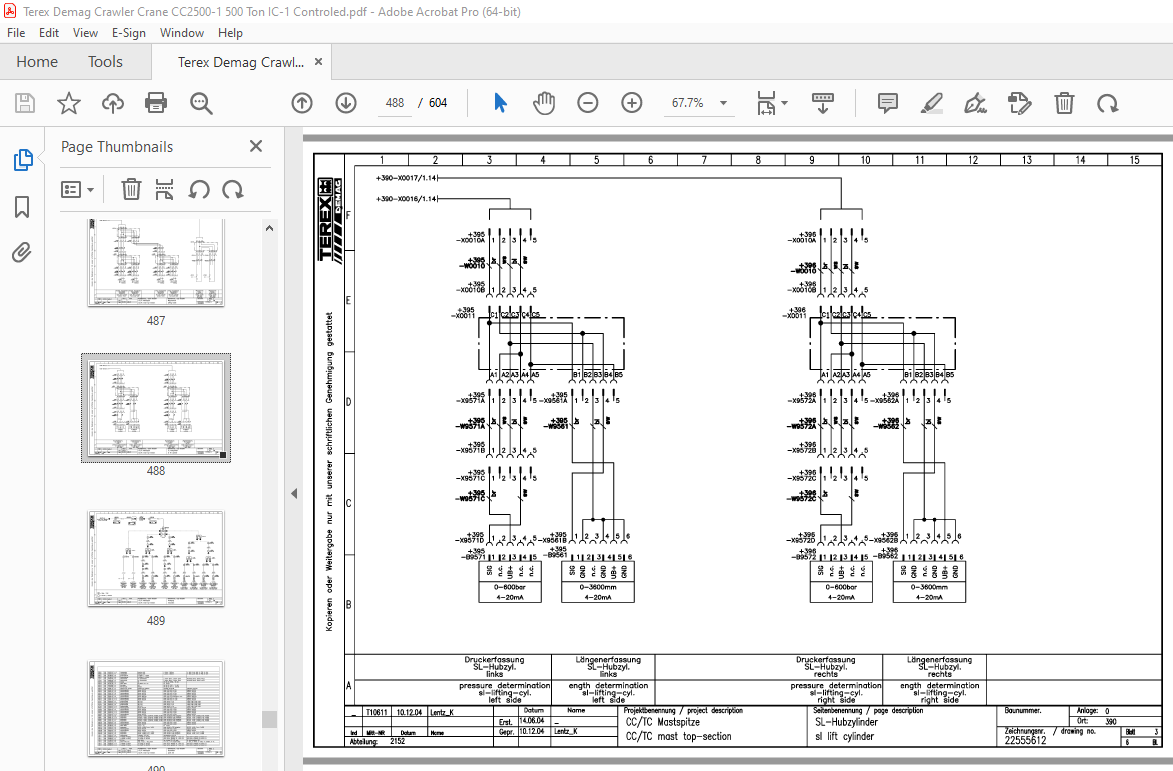Click the +390-X0017/1.14 wire label

point(406,178)
